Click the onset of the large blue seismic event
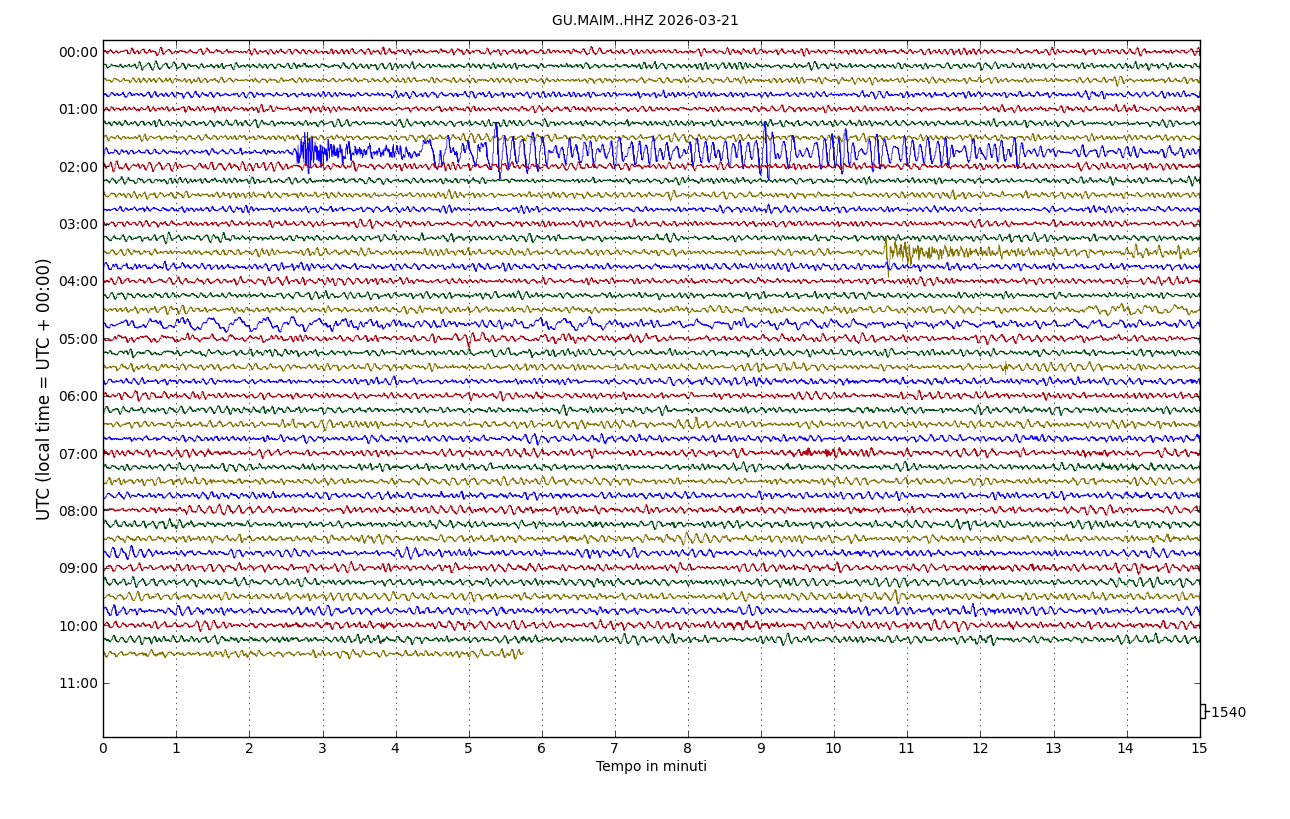This screenshot has height=819, width=1290. (x=299, y=152)
